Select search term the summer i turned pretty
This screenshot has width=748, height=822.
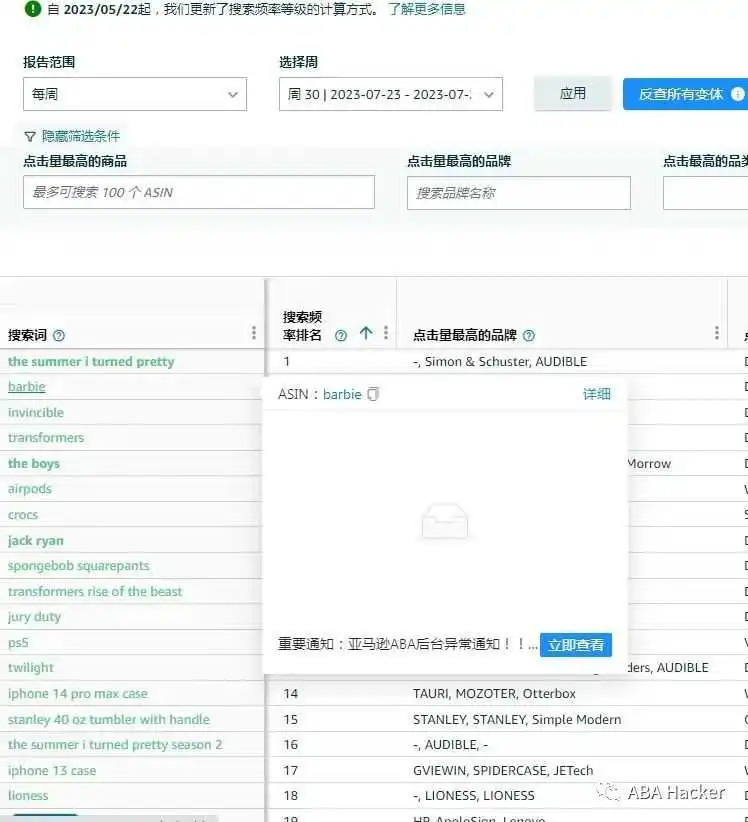pos(91,362)
